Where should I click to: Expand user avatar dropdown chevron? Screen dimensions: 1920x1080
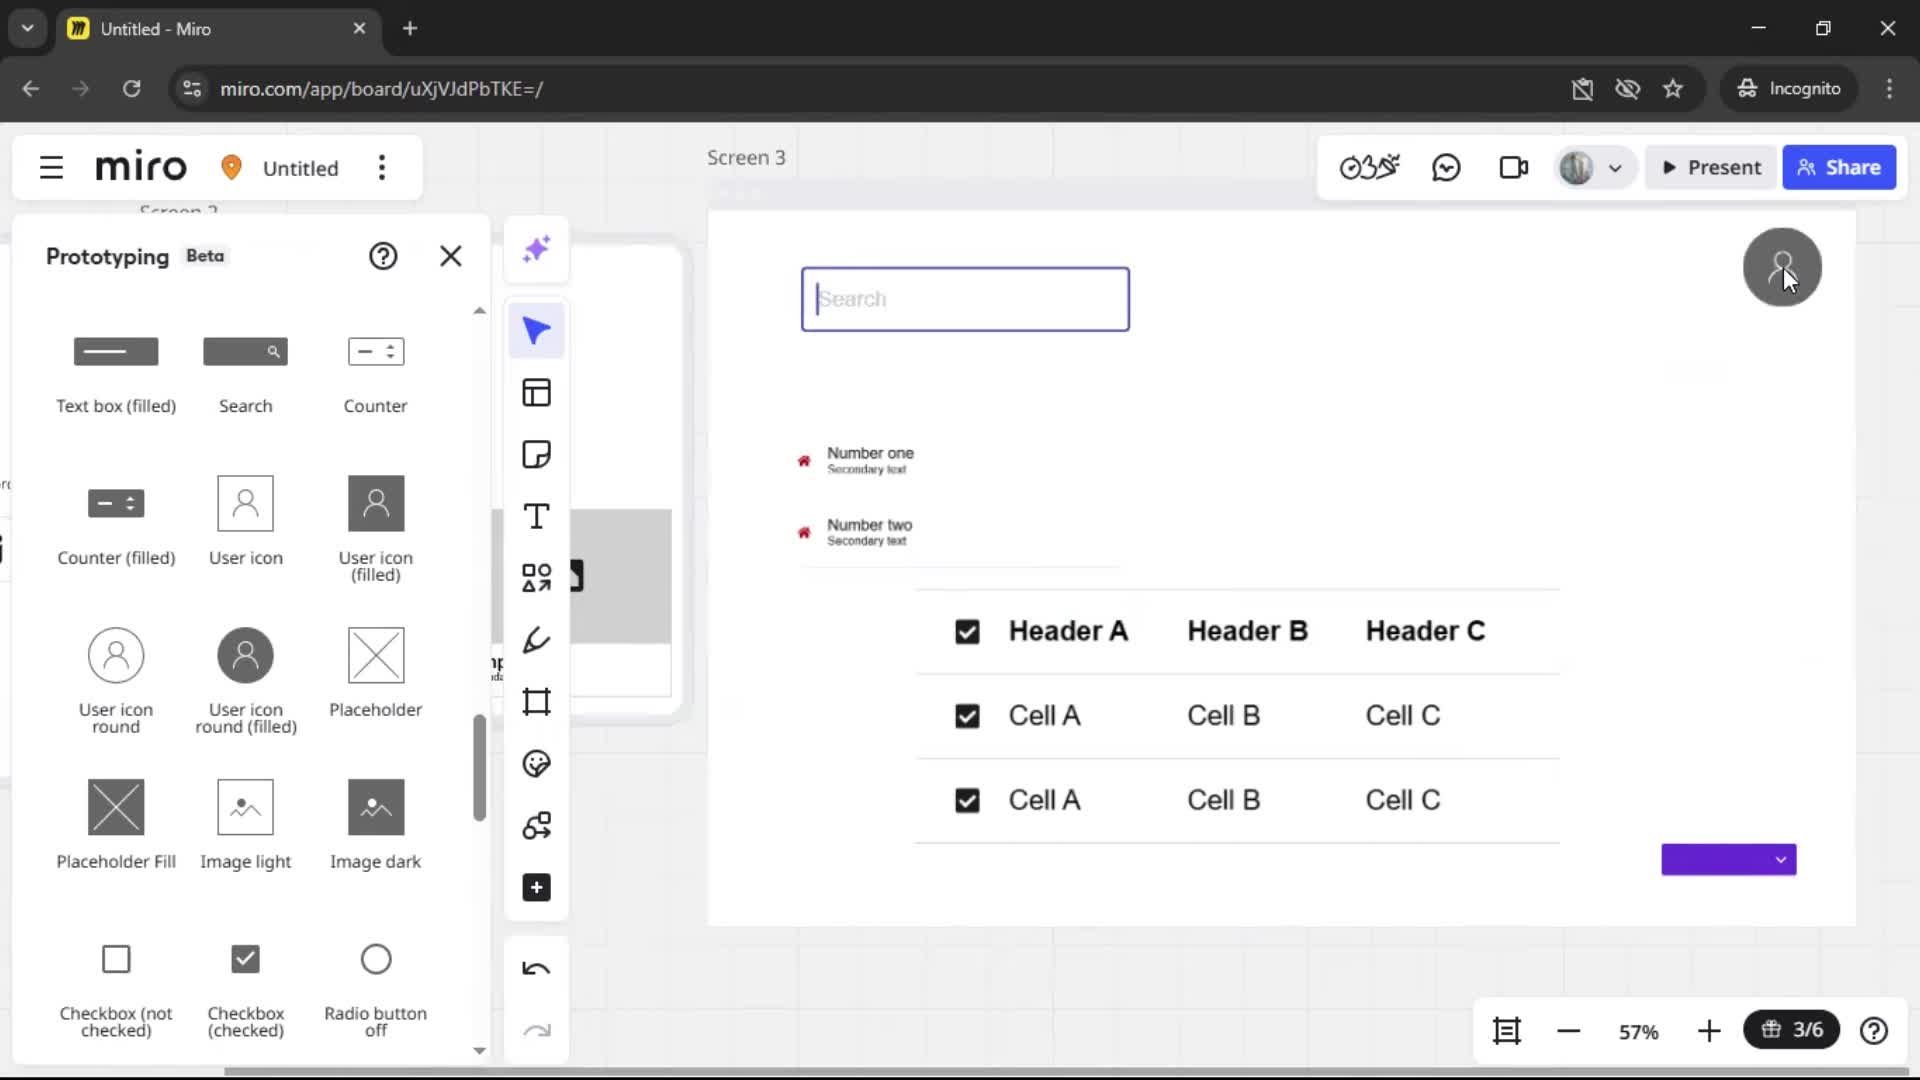click(x=1615, y=168)
